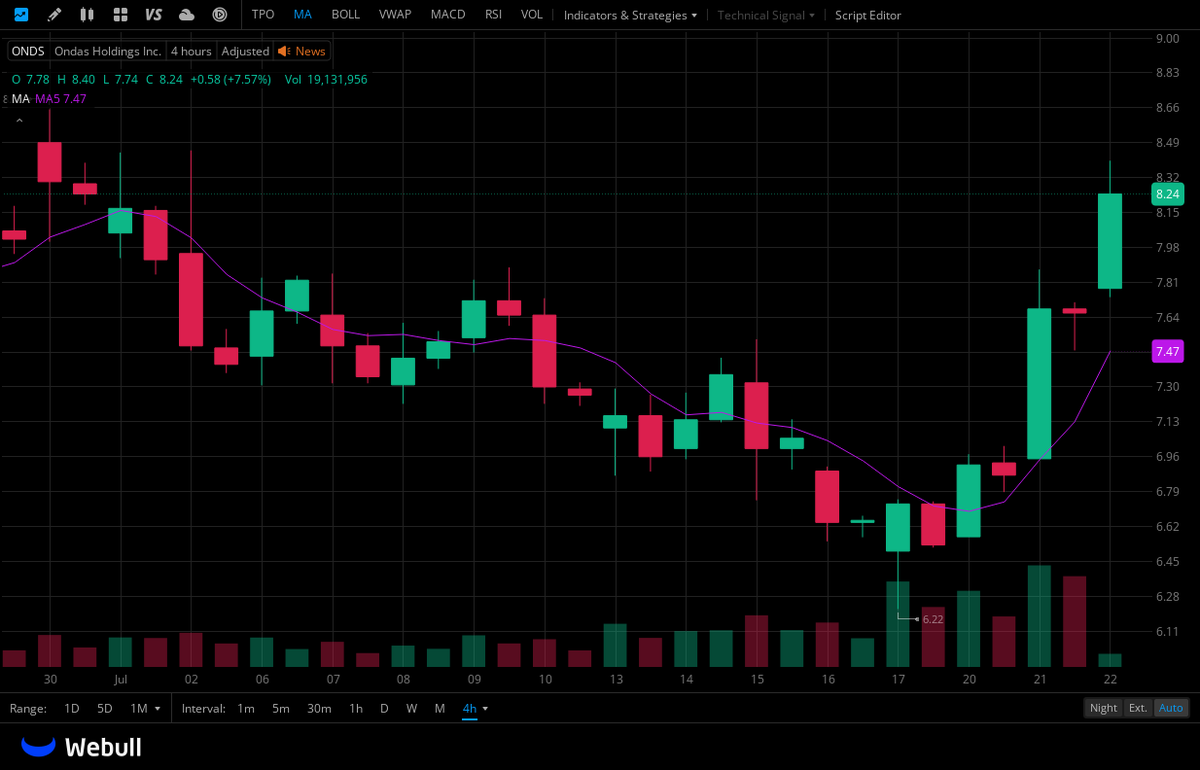Open the drawing pencil tool
1200x770 pixels.
click(x=54, y=15)
